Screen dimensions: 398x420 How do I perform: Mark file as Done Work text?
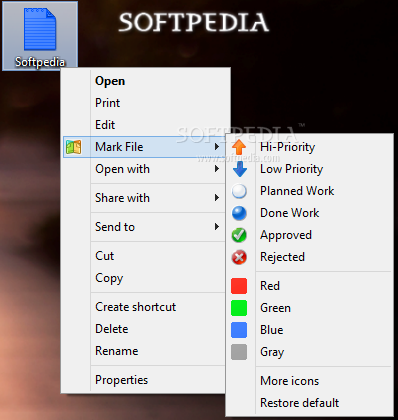point(290,213)
